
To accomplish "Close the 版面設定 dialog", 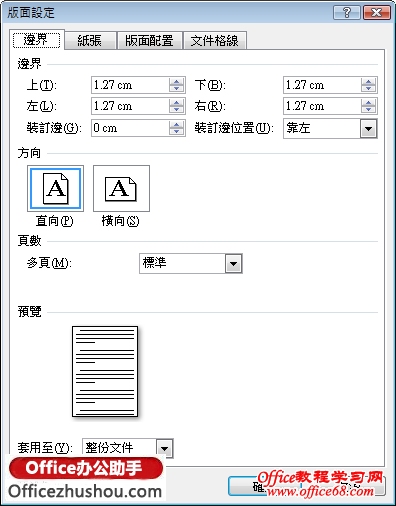I will (377, 13).
